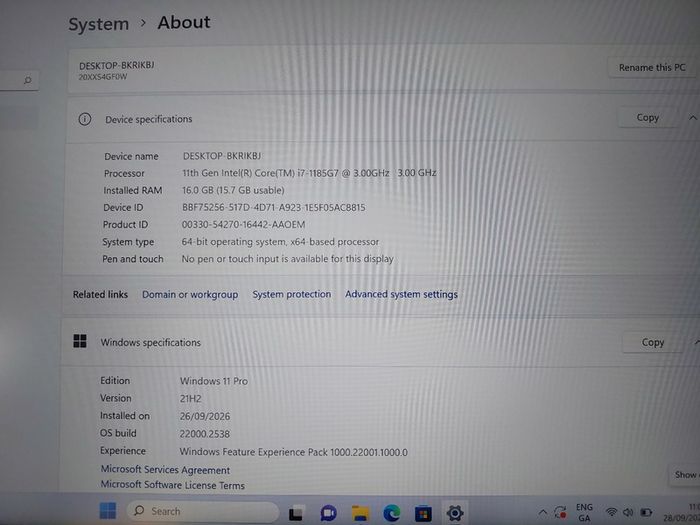This screenshot has width=700, height=525.
Task: Select the Installed RAM value 16.0 GB
Action: tap(233, 190)
